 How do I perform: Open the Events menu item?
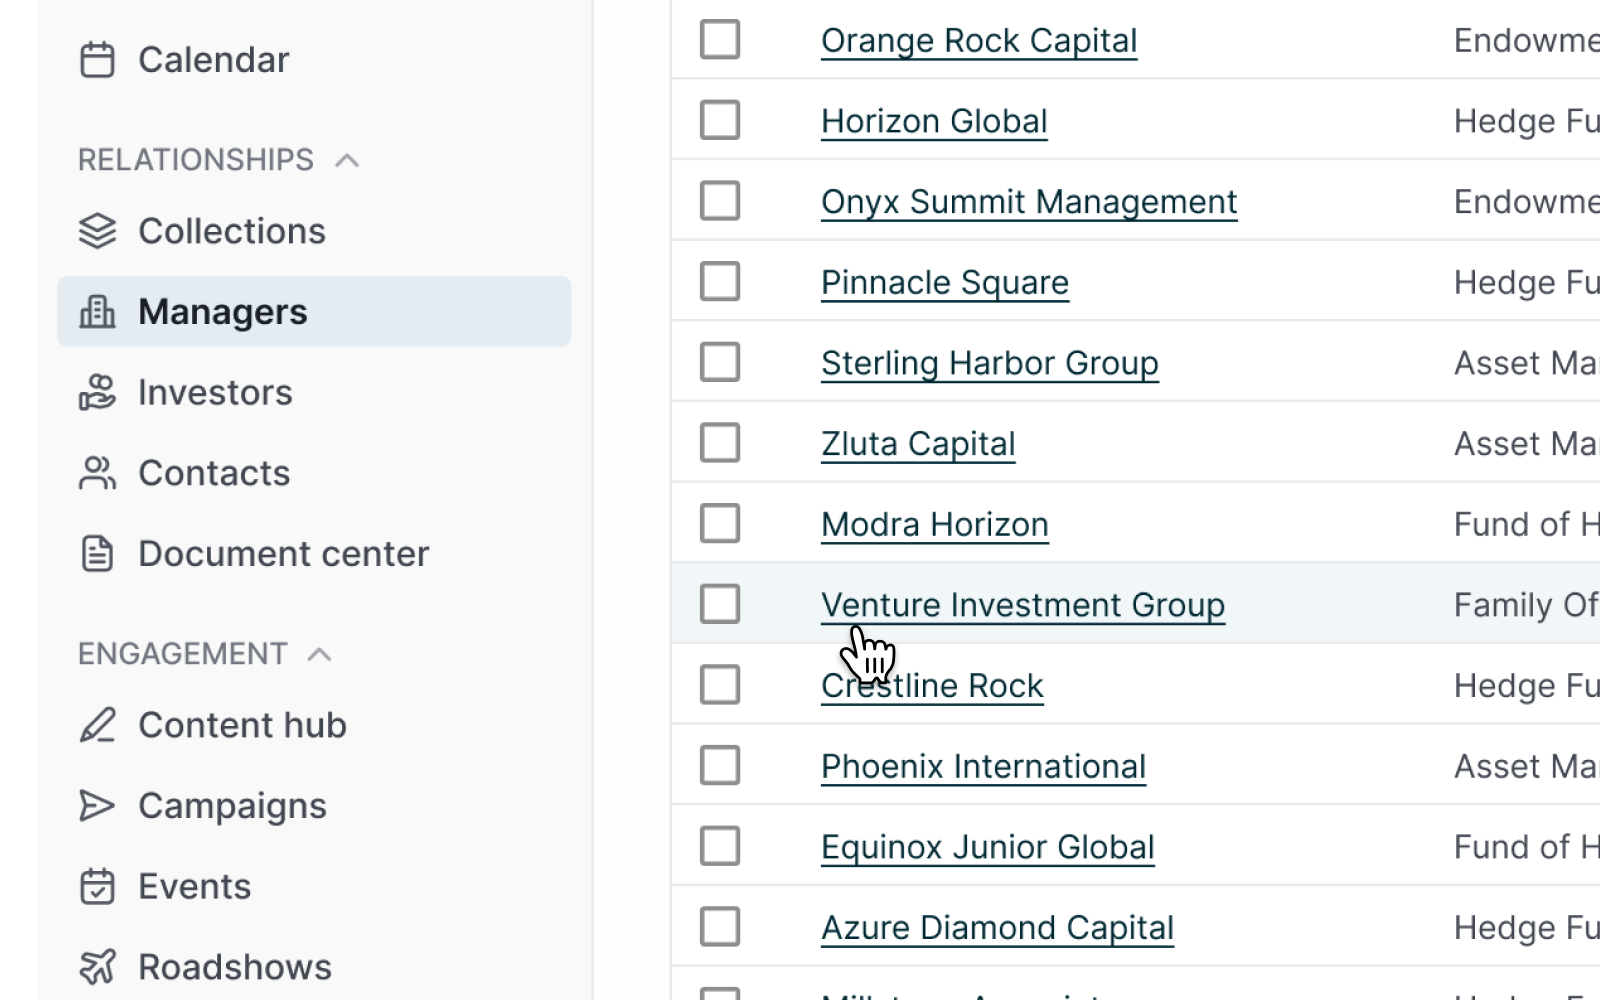194,887
